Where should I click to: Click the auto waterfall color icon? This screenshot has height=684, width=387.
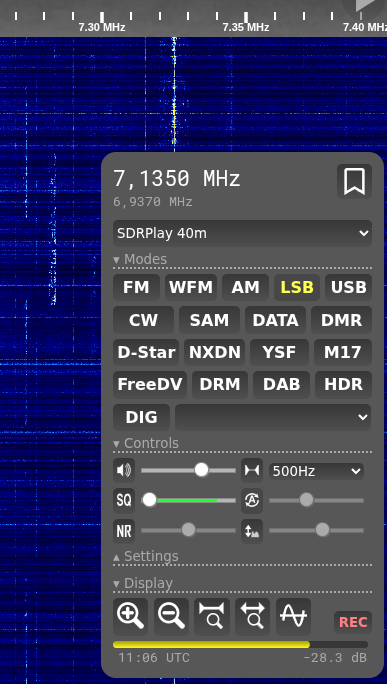tap(252, 500)
